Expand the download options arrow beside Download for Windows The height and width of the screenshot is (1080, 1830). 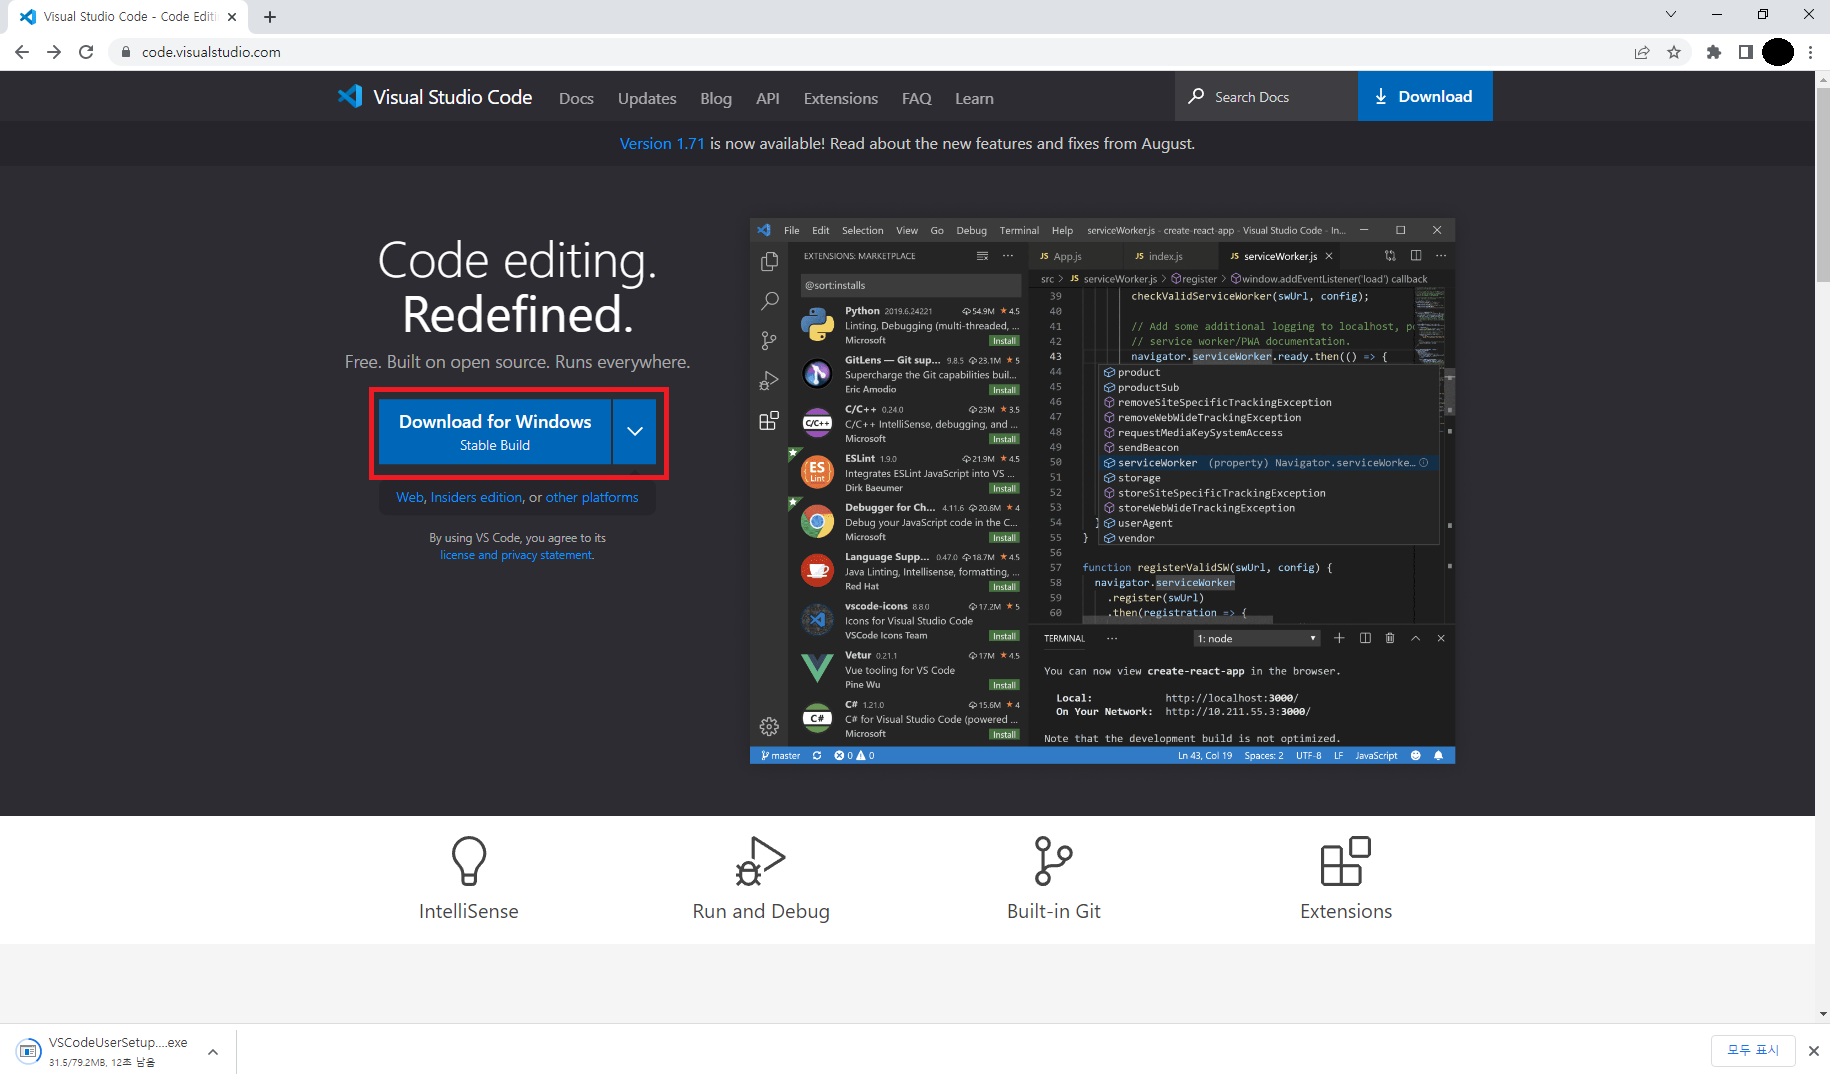pyautogui.click(x=635, y=431)
